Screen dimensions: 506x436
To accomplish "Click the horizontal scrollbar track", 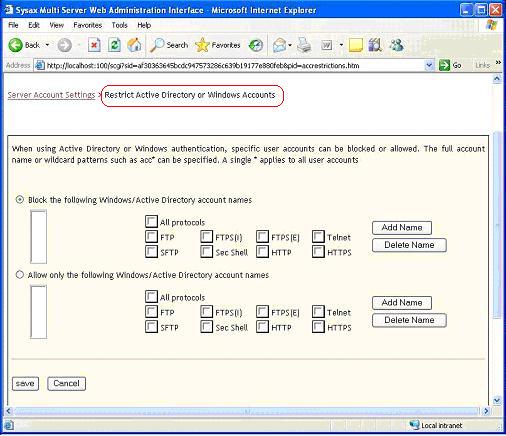I will (247, 411).
